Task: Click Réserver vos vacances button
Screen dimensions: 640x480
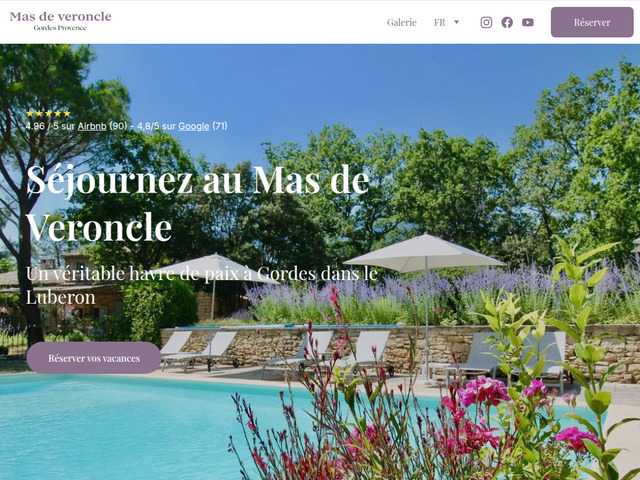Action: [x=93, y=358]
